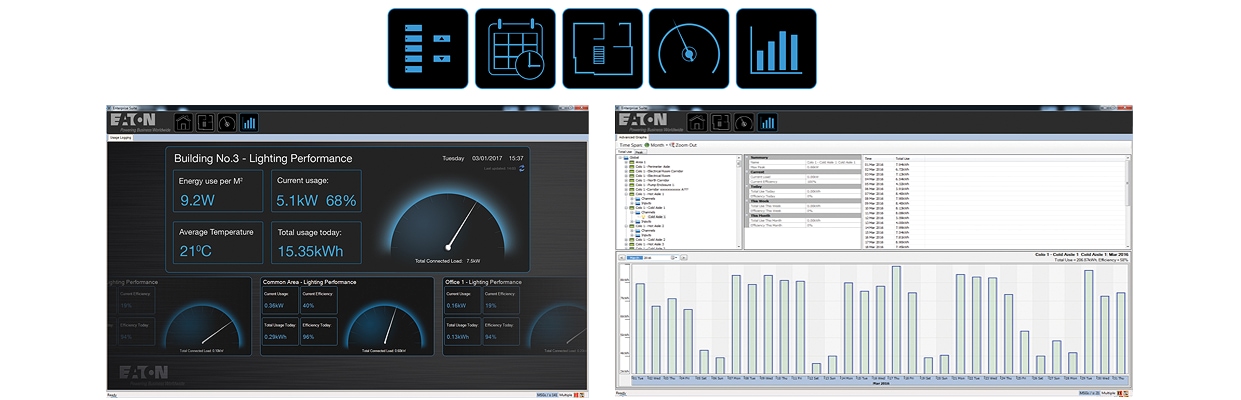Click the Office 1 - Lighting Performance title
The image size is (1241, 400).
(x=483, y=282)
